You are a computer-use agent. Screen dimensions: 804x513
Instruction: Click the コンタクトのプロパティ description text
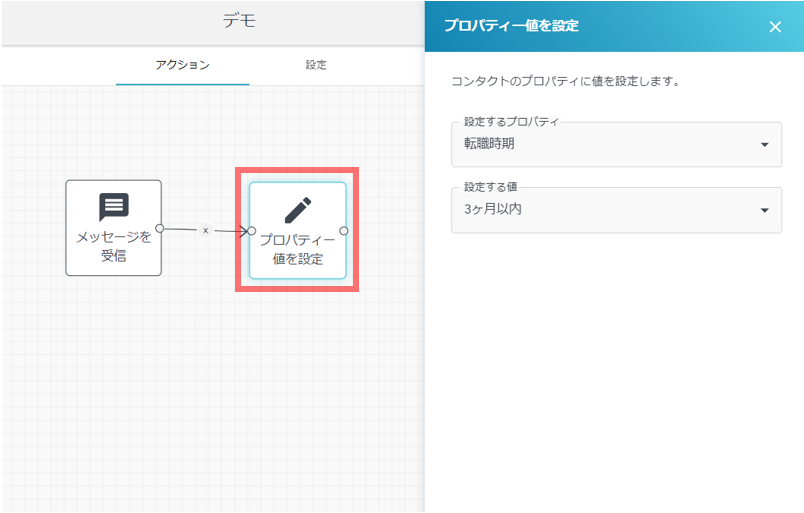[566, 81]
